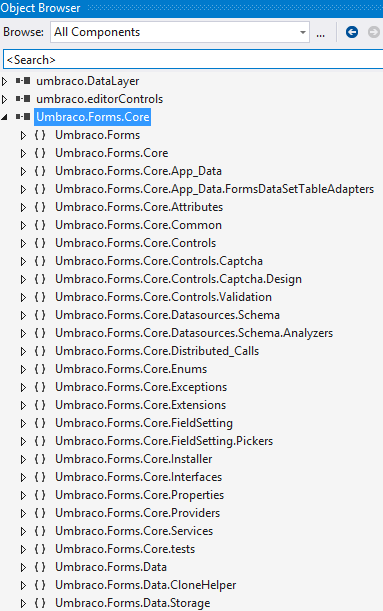Expand the Umbraco.Forms.Core namespace node
The width and height of the screenshot is (383, 611).
(x=23, y=153)
